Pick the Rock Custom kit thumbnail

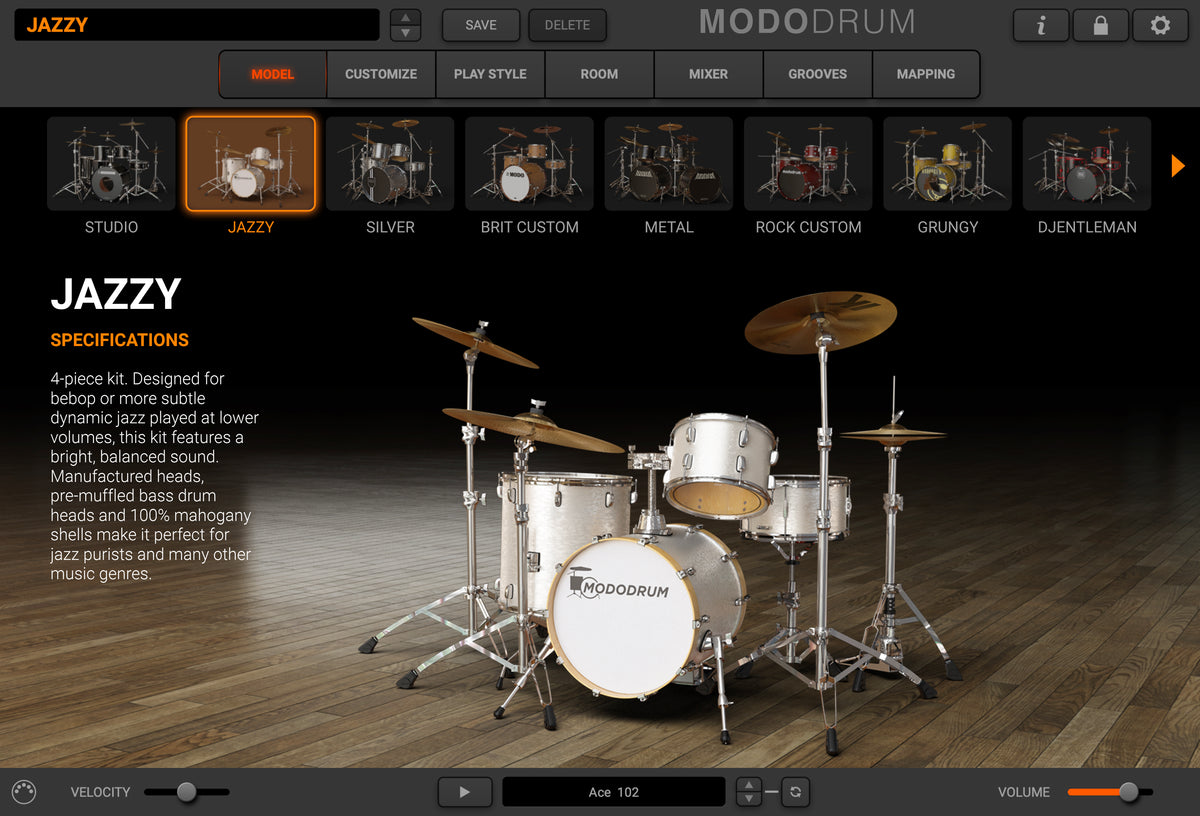808,164
